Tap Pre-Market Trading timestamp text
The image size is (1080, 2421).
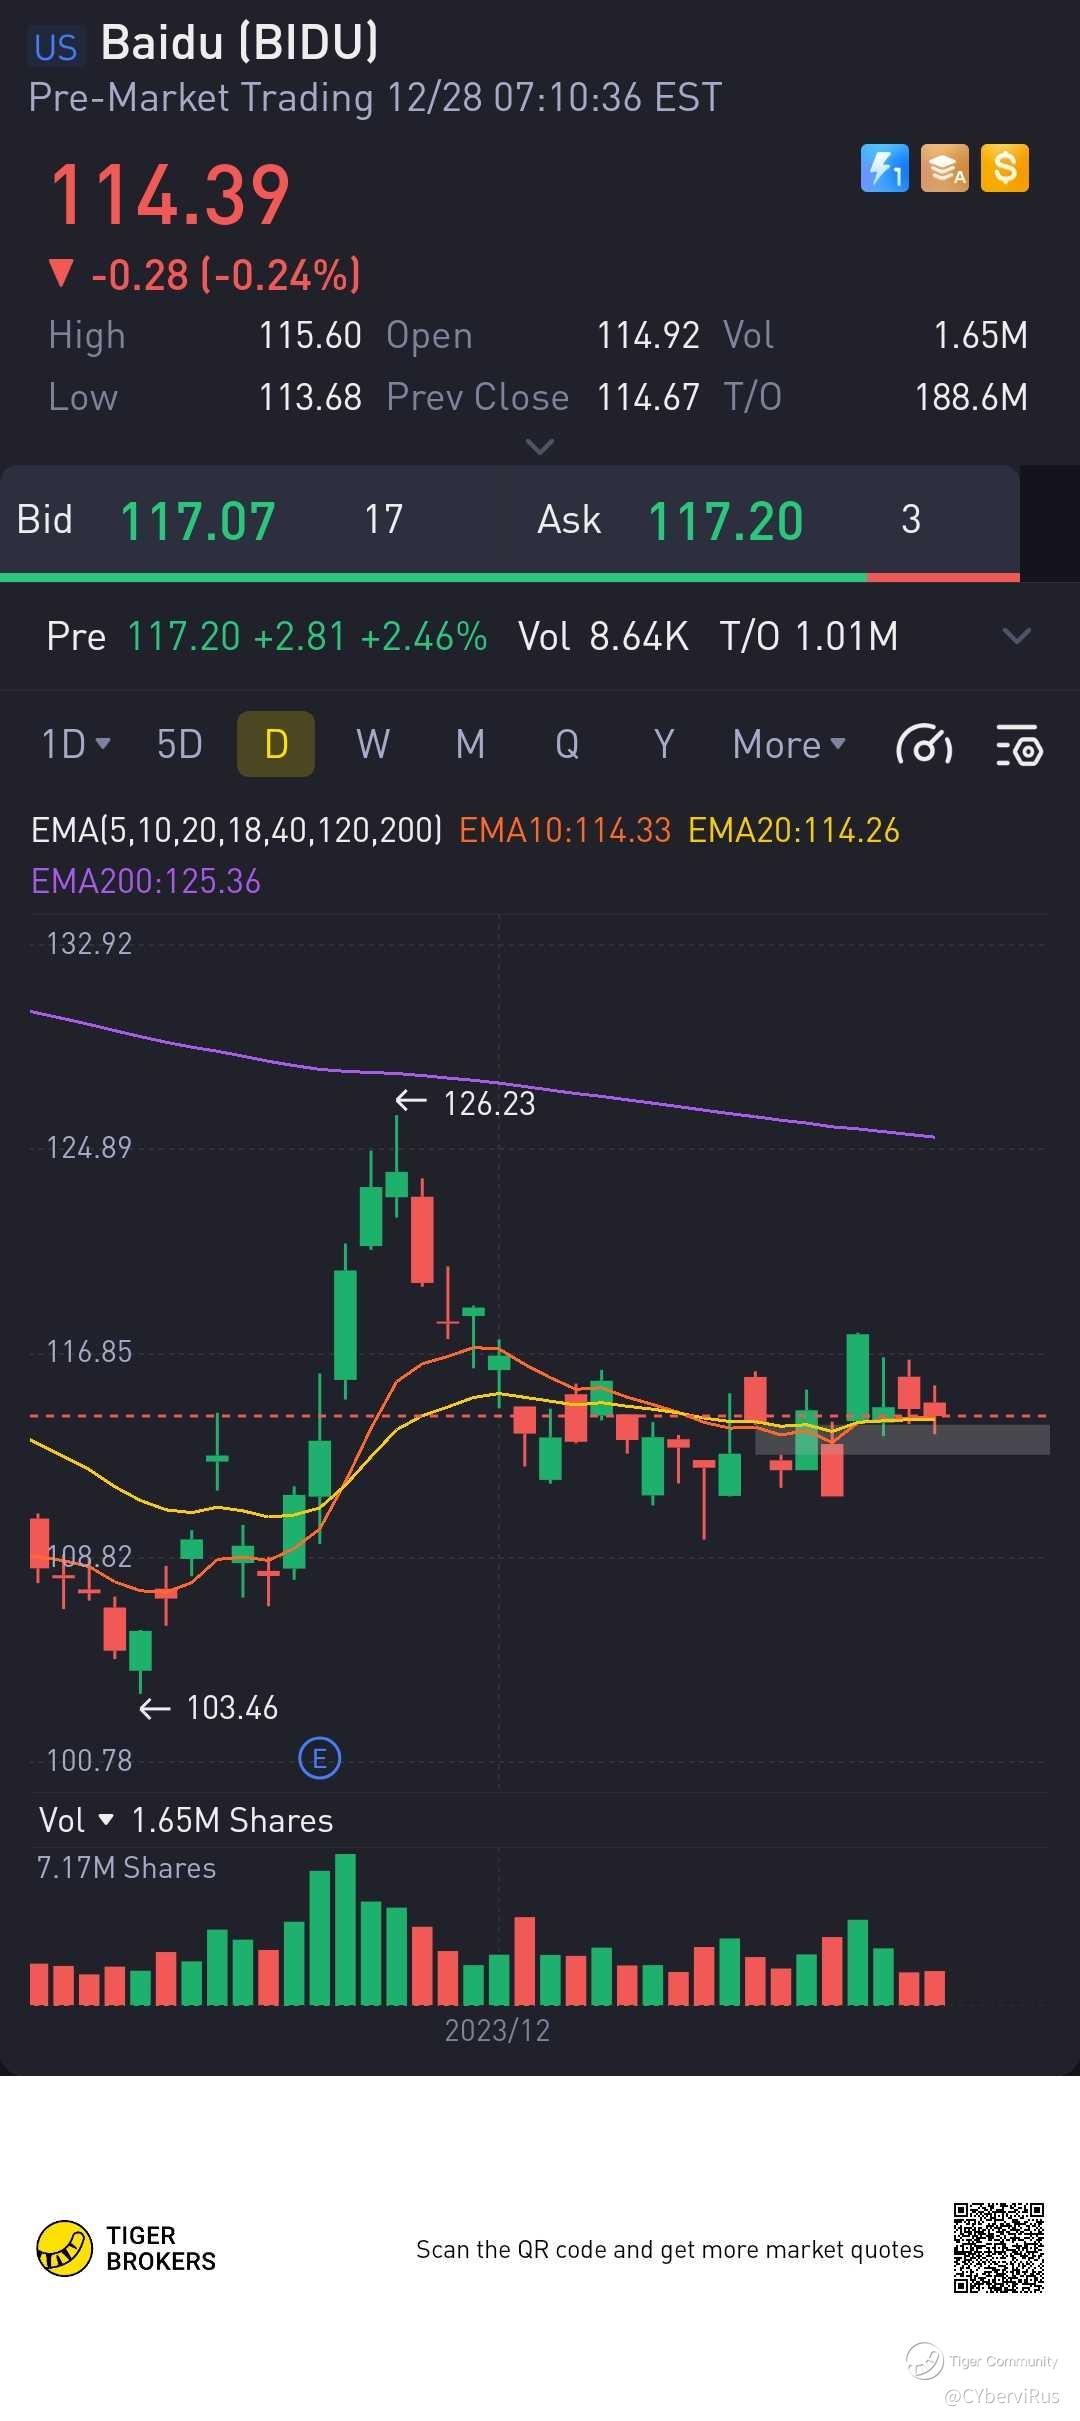[x=375, y=98]
